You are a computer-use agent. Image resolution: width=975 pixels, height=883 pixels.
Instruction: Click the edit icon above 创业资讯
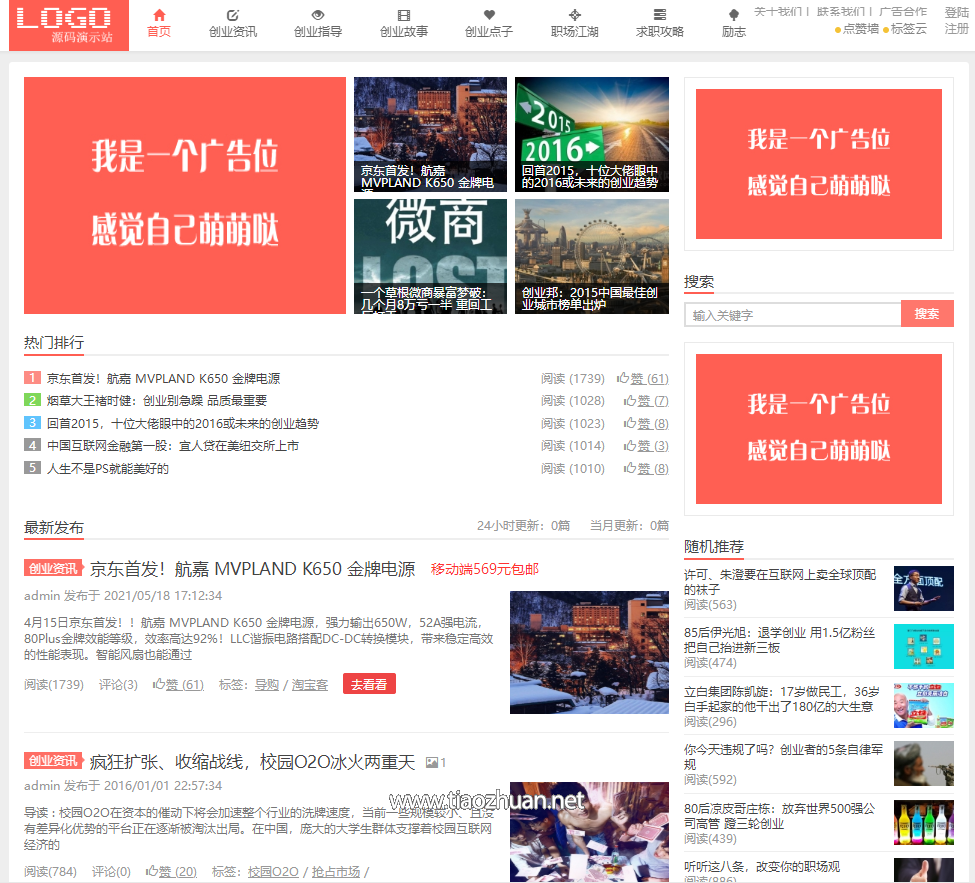[233, 15]
